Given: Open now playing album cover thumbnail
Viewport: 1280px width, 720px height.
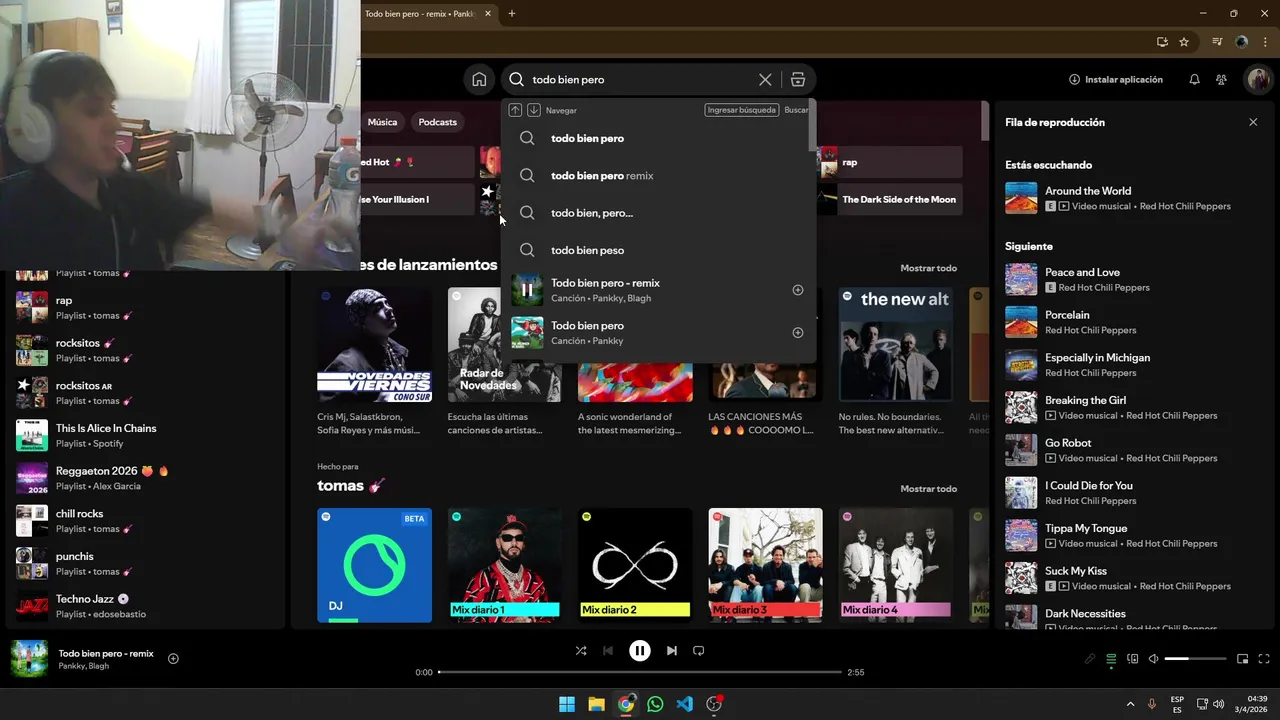Looking at the screenshot, I should tap(29, 659).
